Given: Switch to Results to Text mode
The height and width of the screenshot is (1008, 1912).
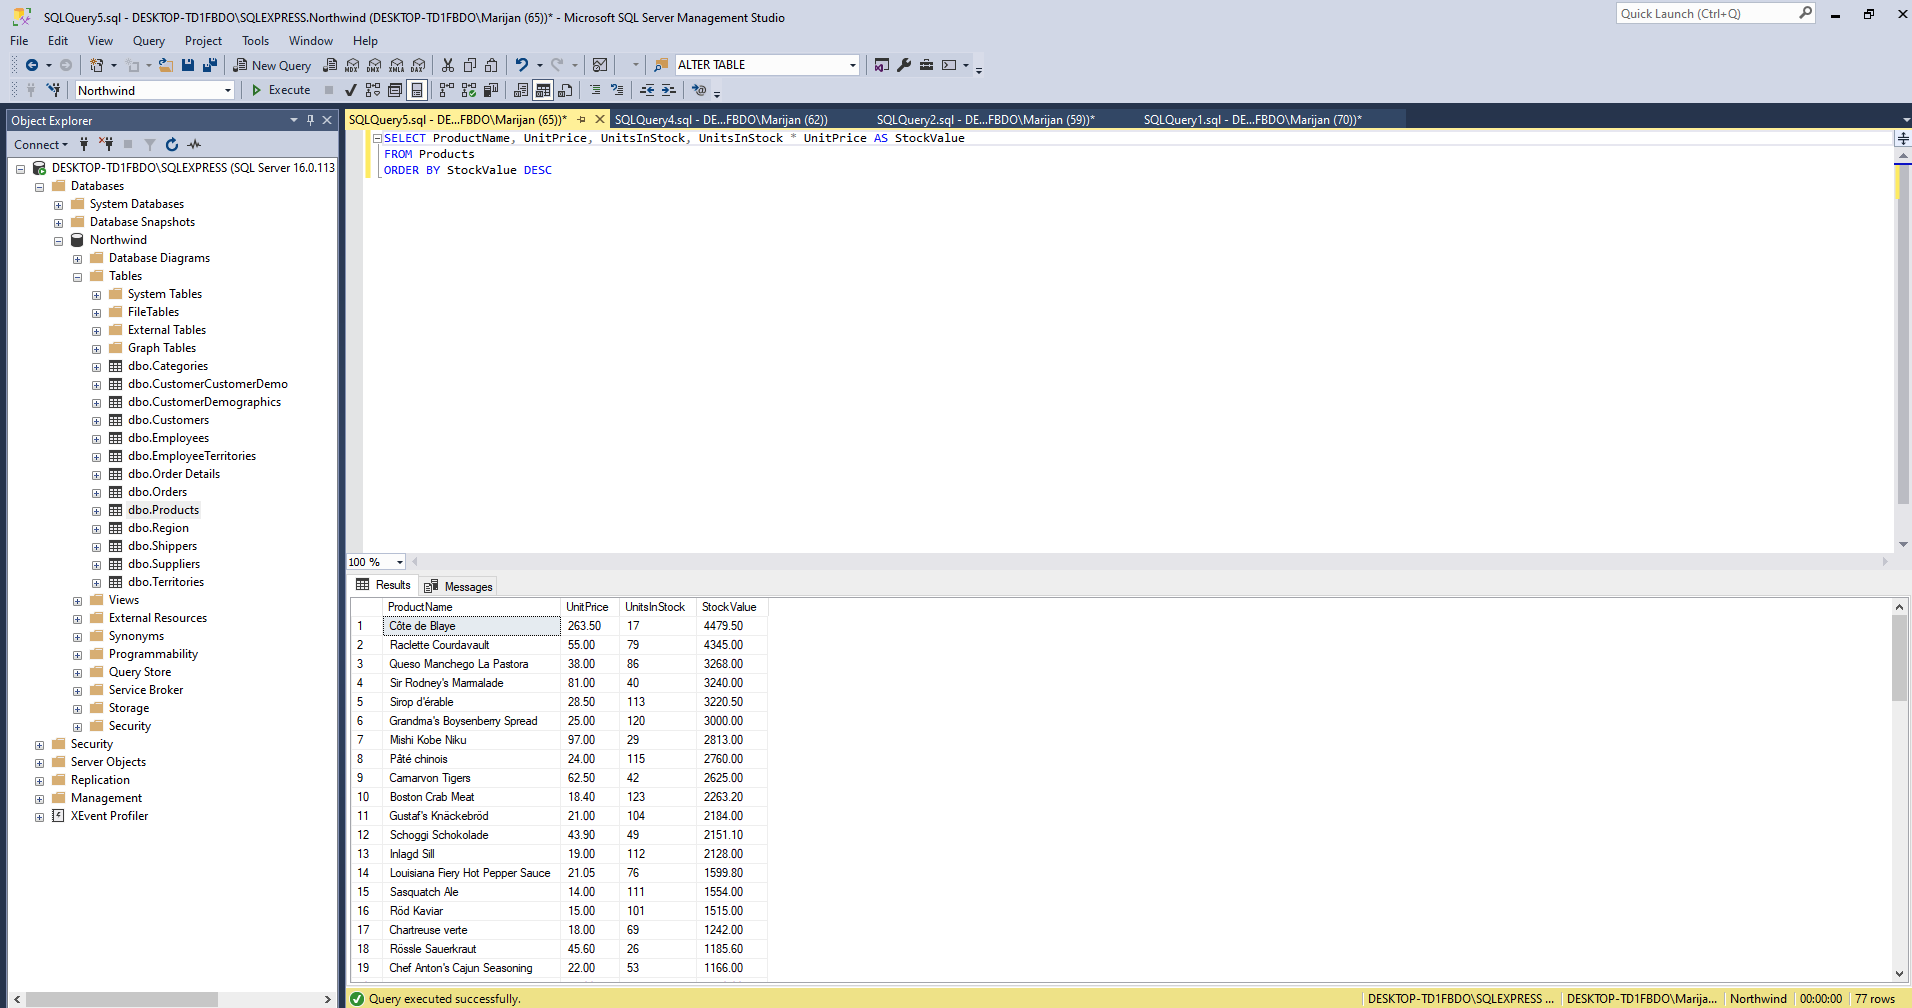Looking at the screenshot, I should coord(521,90).
